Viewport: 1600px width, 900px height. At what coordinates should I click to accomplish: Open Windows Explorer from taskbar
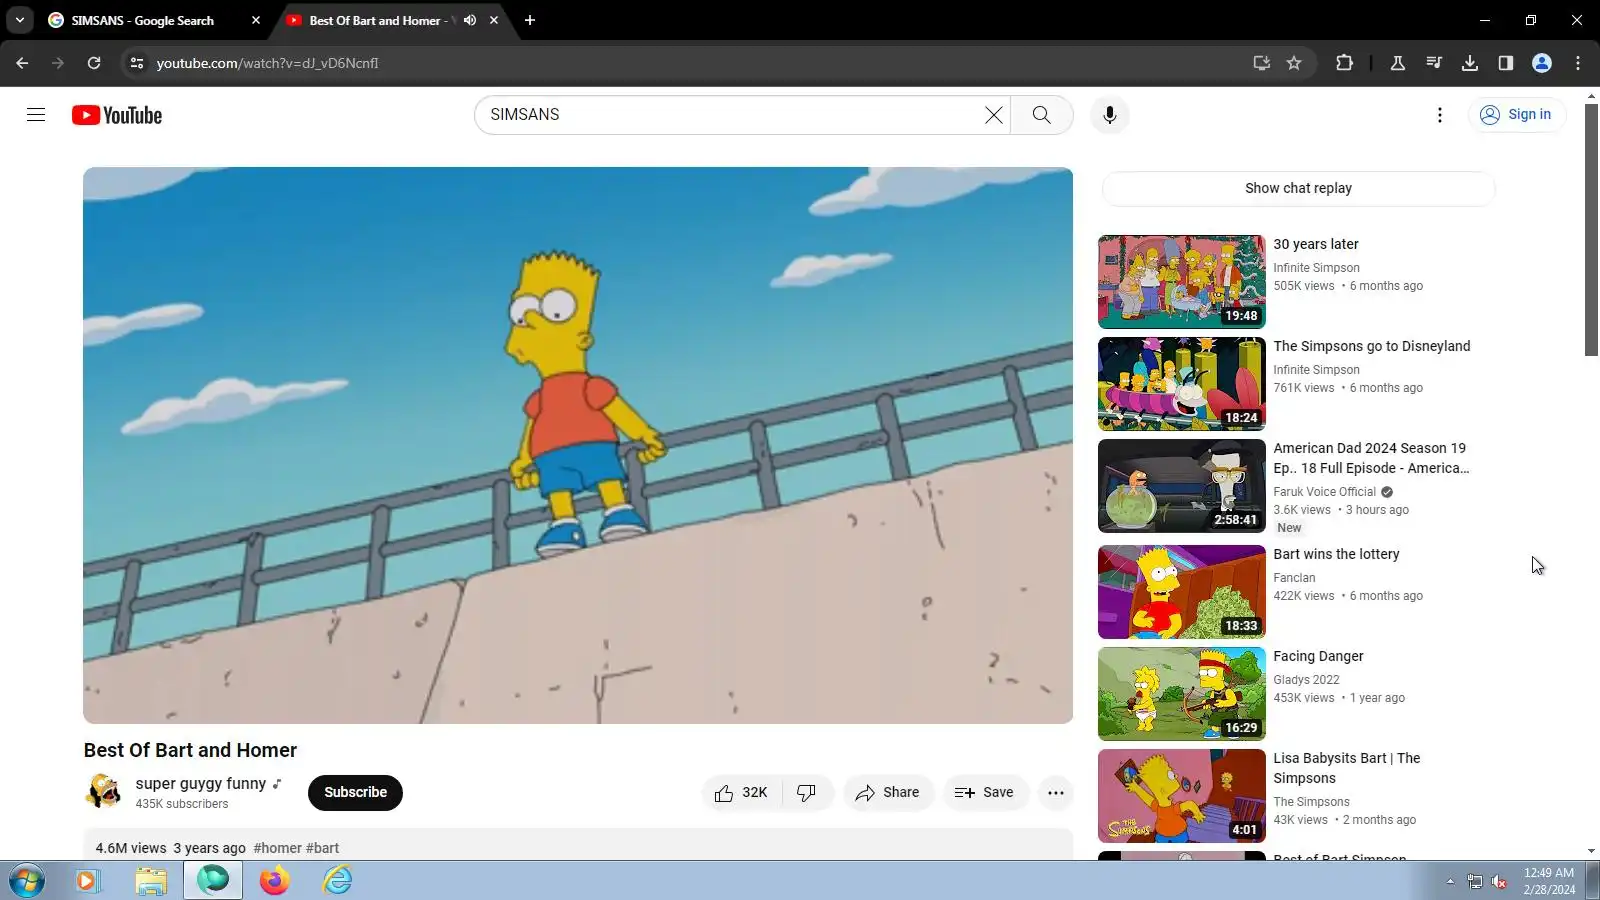point(151,880)
